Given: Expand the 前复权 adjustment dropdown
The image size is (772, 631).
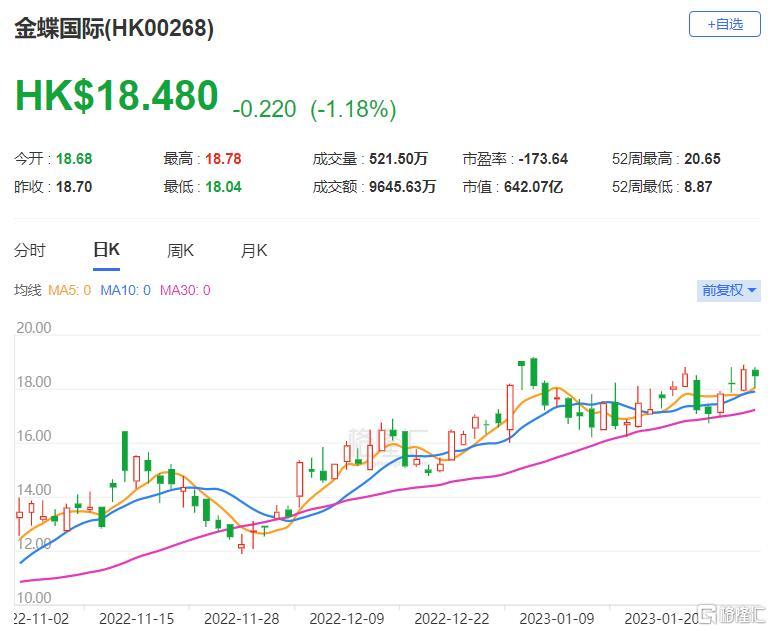Looking at the screenshot, I should click(x=728, y=290).
